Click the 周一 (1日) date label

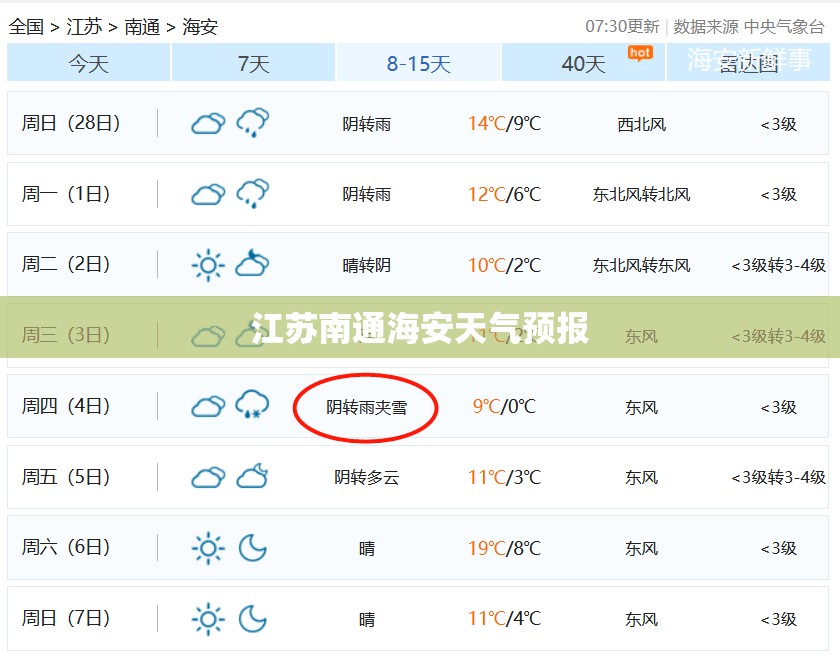[66, 194]
